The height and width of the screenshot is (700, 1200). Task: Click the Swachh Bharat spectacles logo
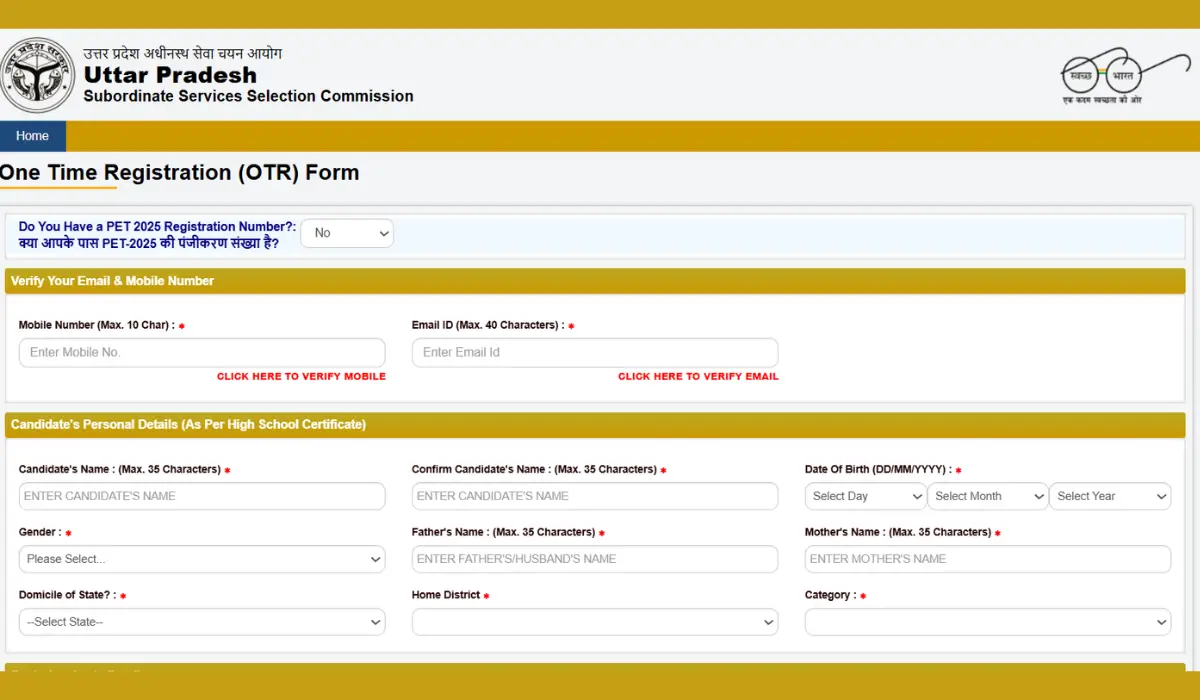(x=1124, y=76)
